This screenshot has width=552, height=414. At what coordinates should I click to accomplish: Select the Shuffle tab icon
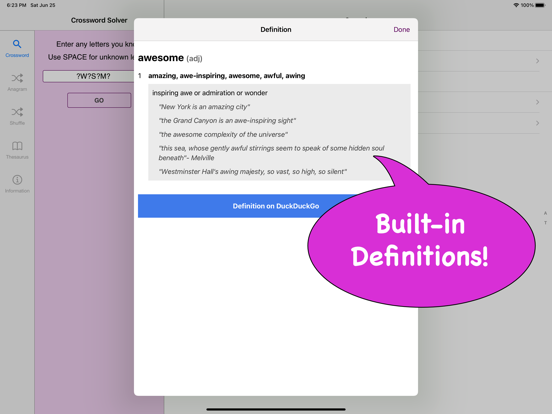17,112
